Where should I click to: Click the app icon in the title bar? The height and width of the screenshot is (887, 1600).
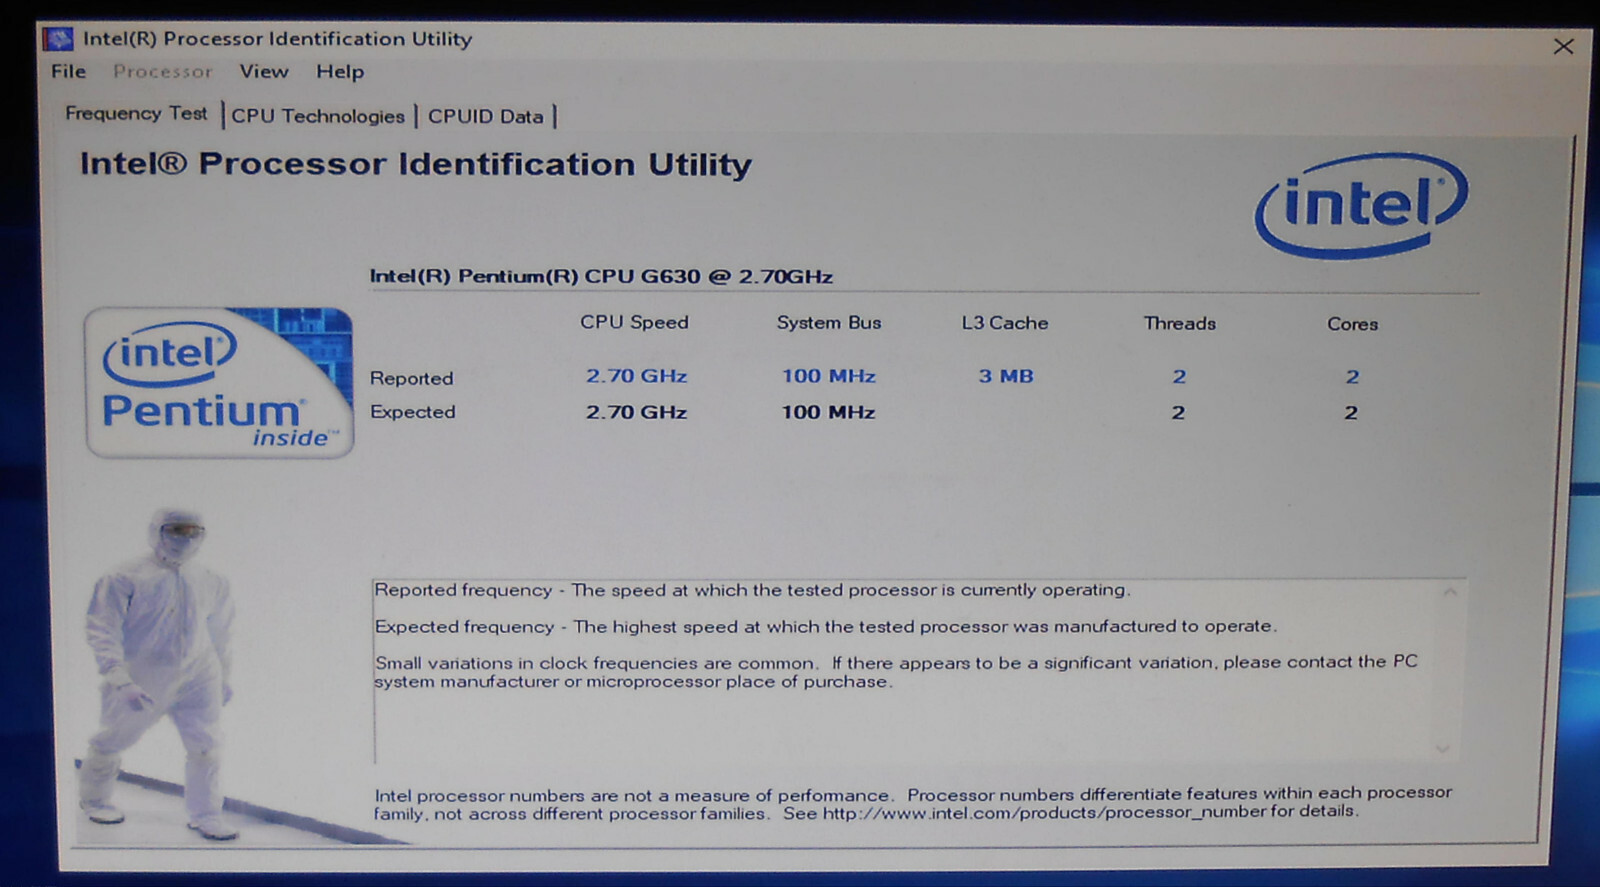[x=58, y=39]
